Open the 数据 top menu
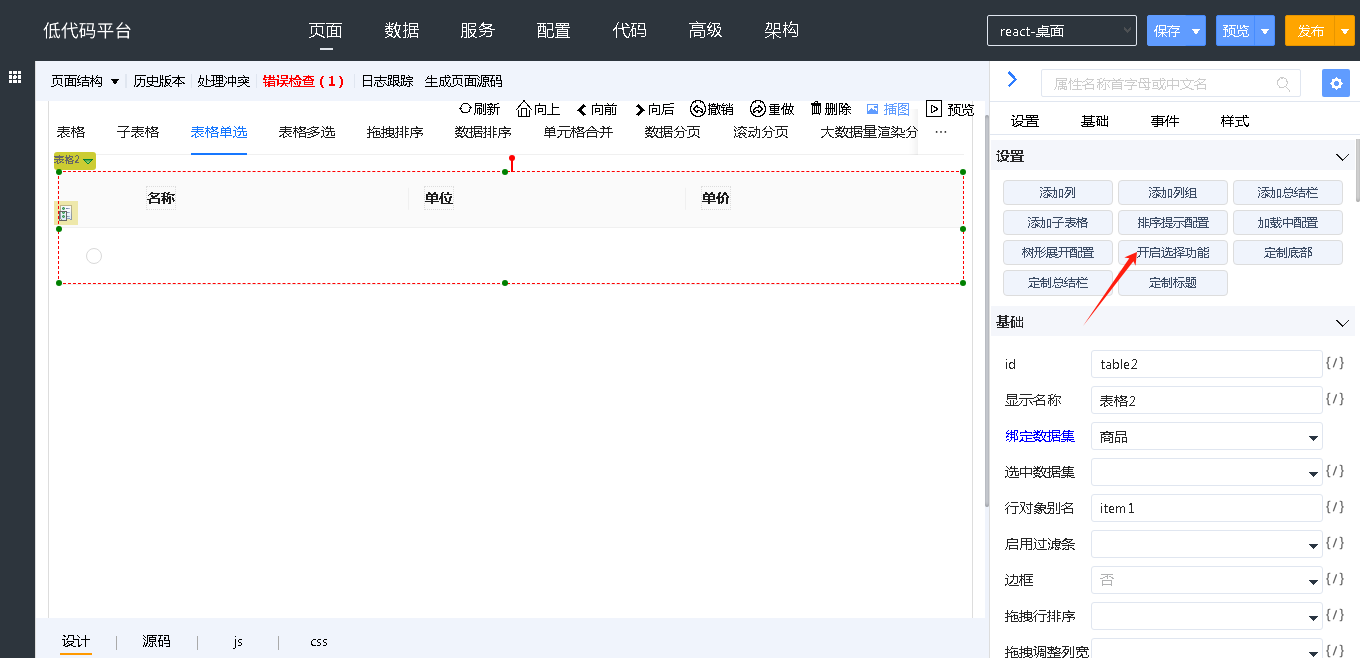1360x658 pixels. click(x=402, y=31)
